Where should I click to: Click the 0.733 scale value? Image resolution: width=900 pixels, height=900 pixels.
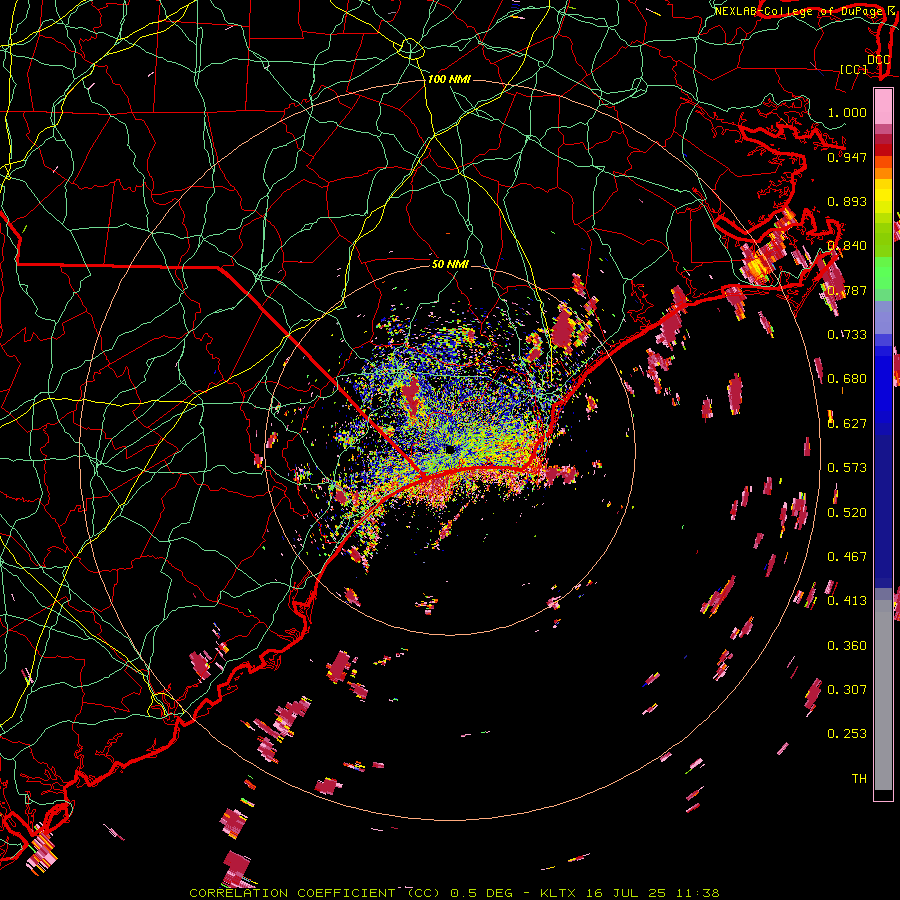pos(847,335)
